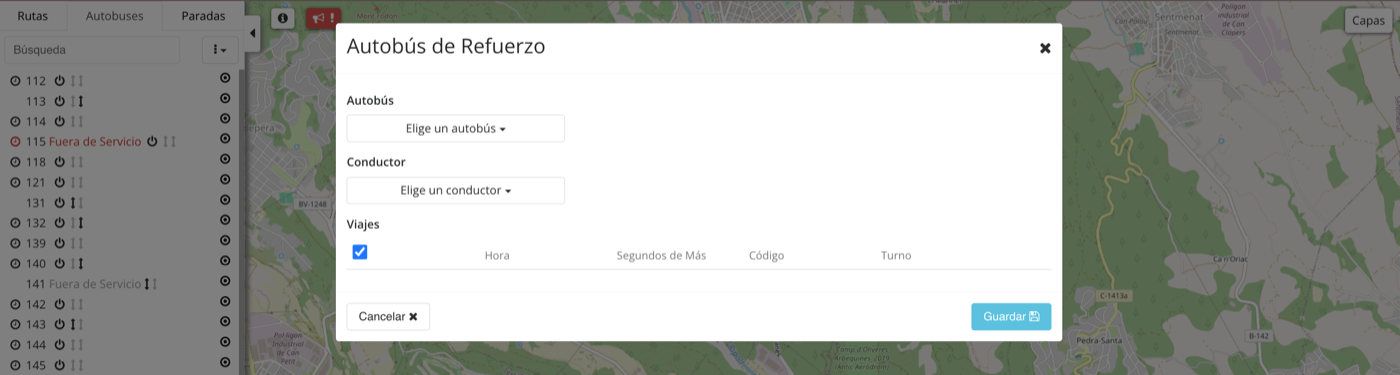Click the power icon of route 118
Viewport: 1400px width, 375px height.
coord(59,162)
